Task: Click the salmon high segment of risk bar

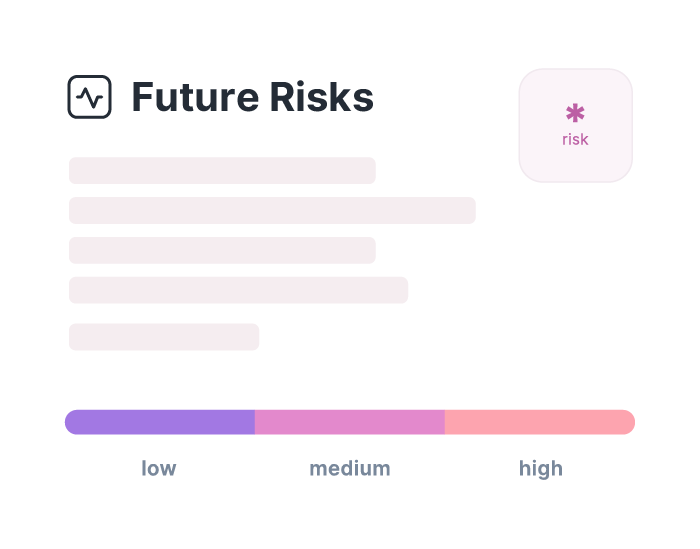Action: (540, 422)
